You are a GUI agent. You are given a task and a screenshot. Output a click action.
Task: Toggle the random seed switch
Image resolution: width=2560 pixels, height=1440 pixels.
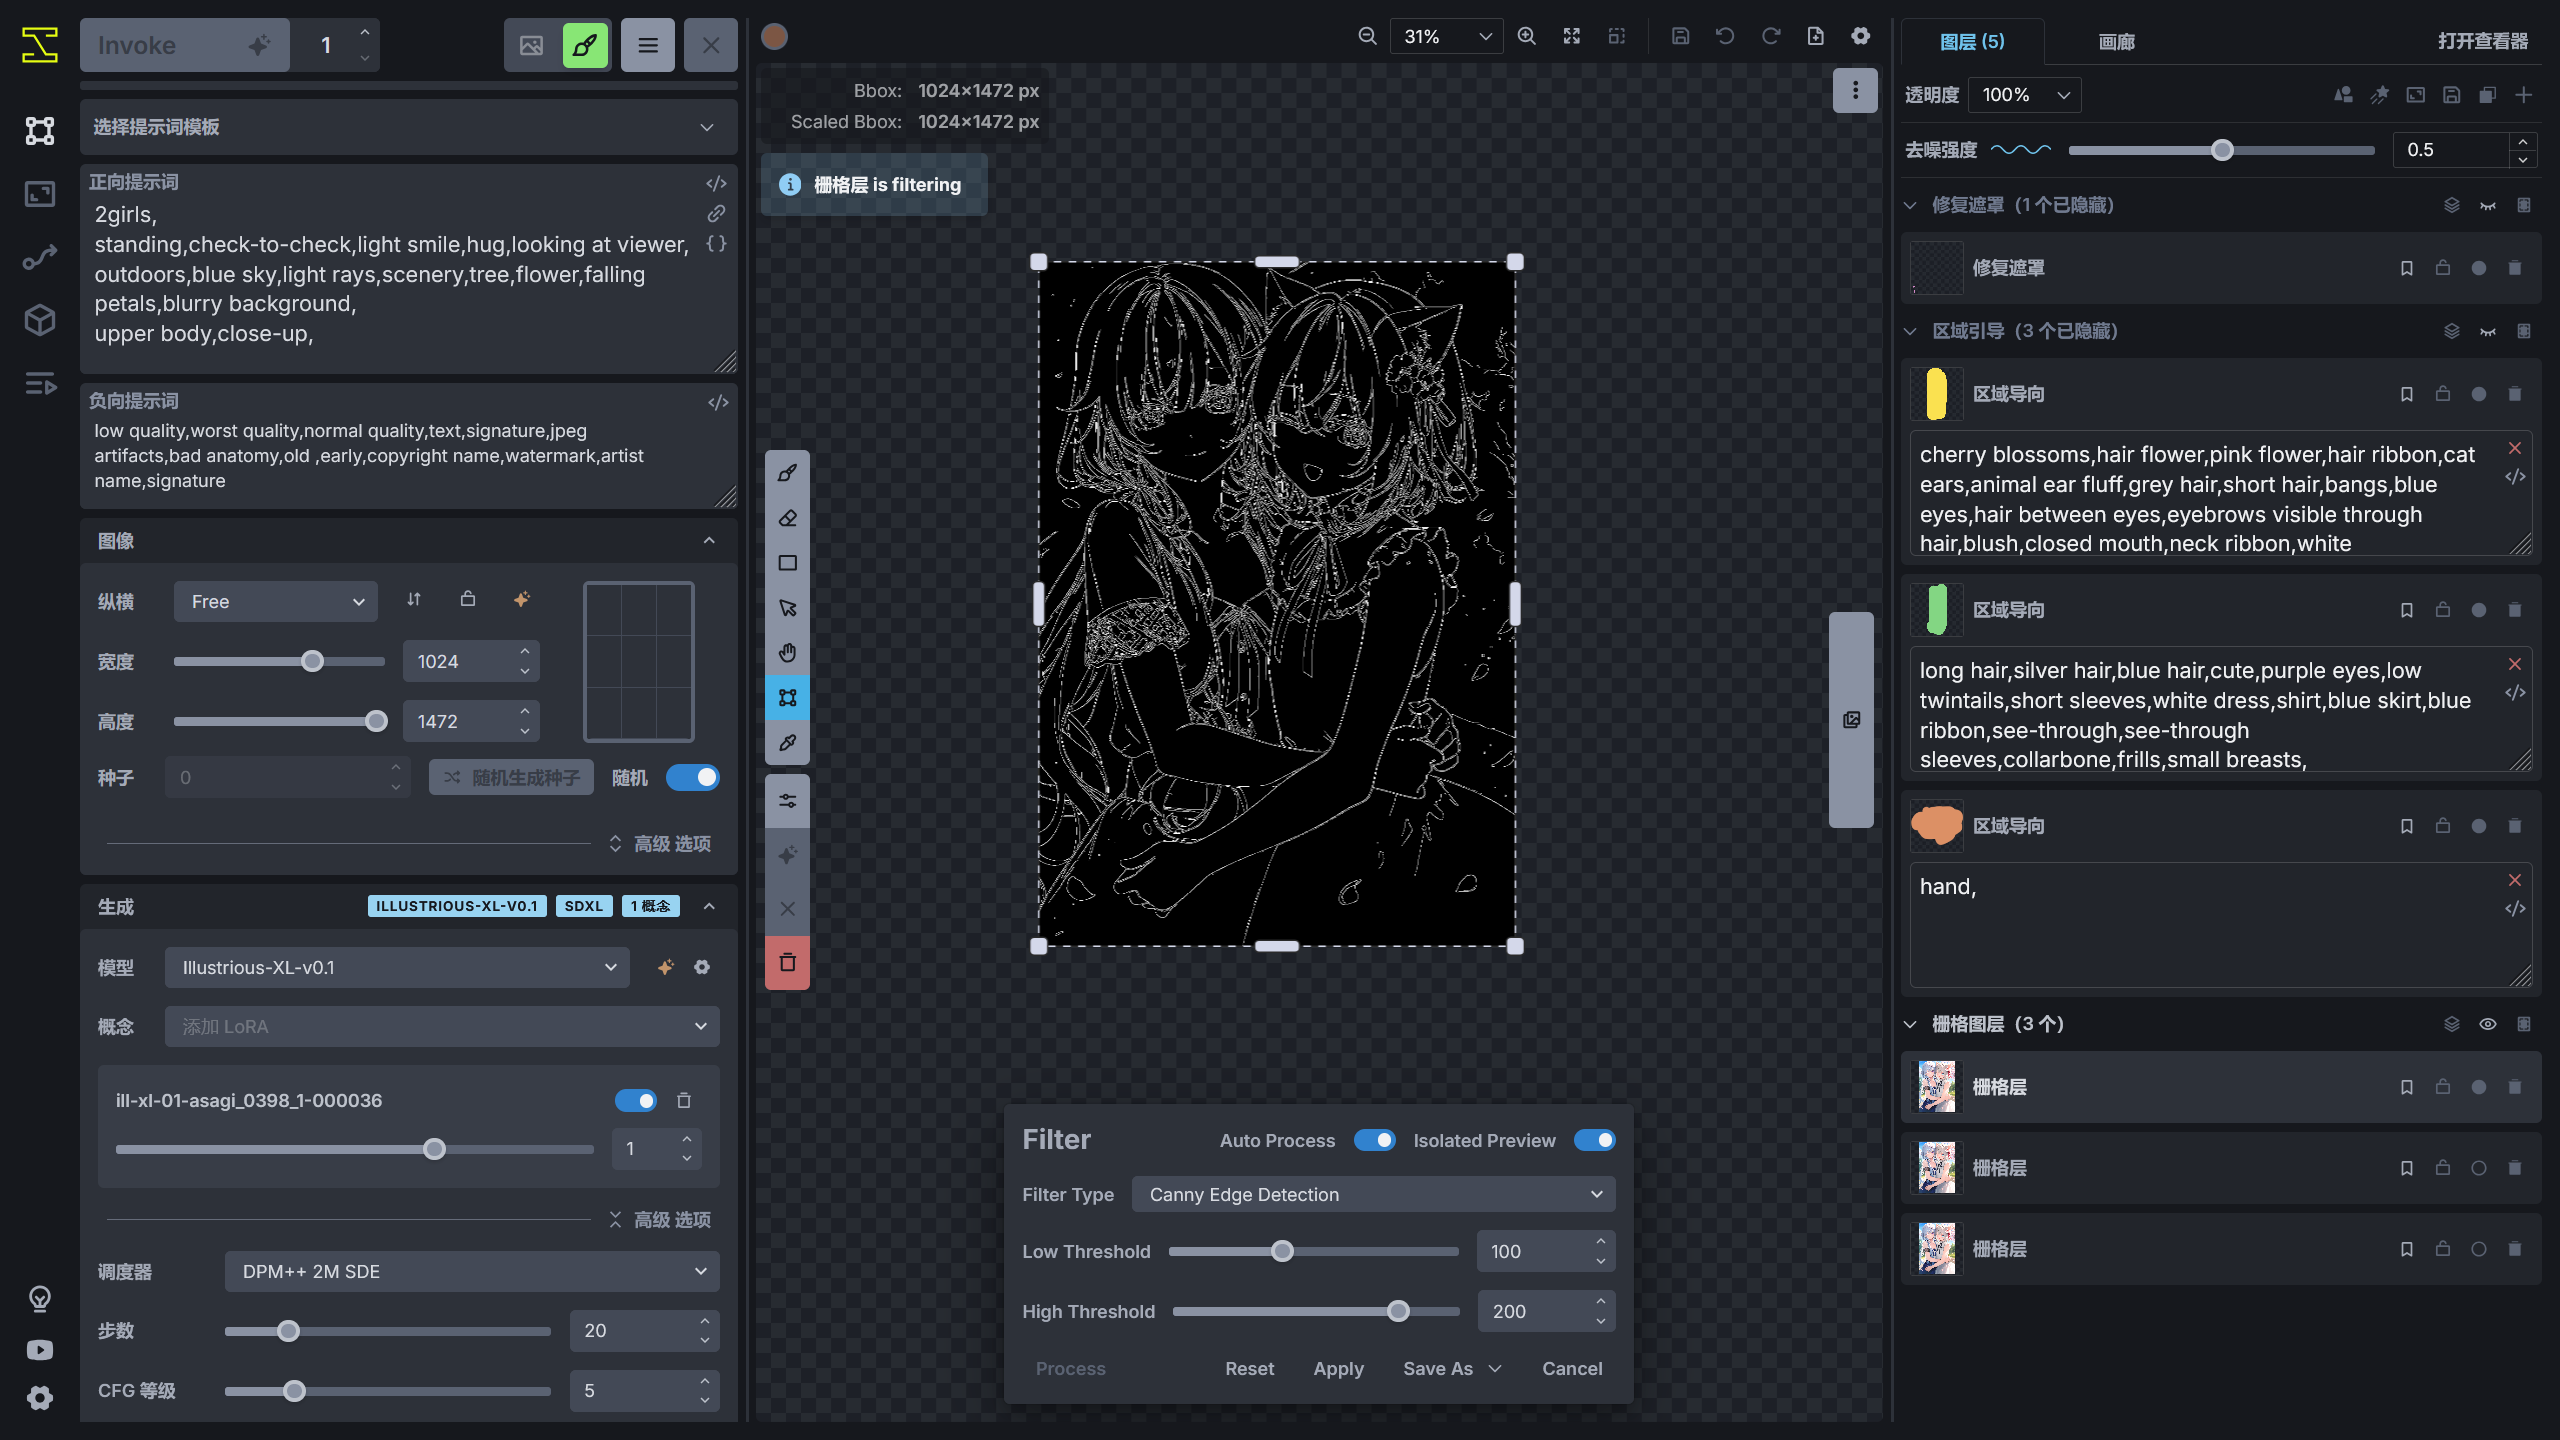[693, 778]
